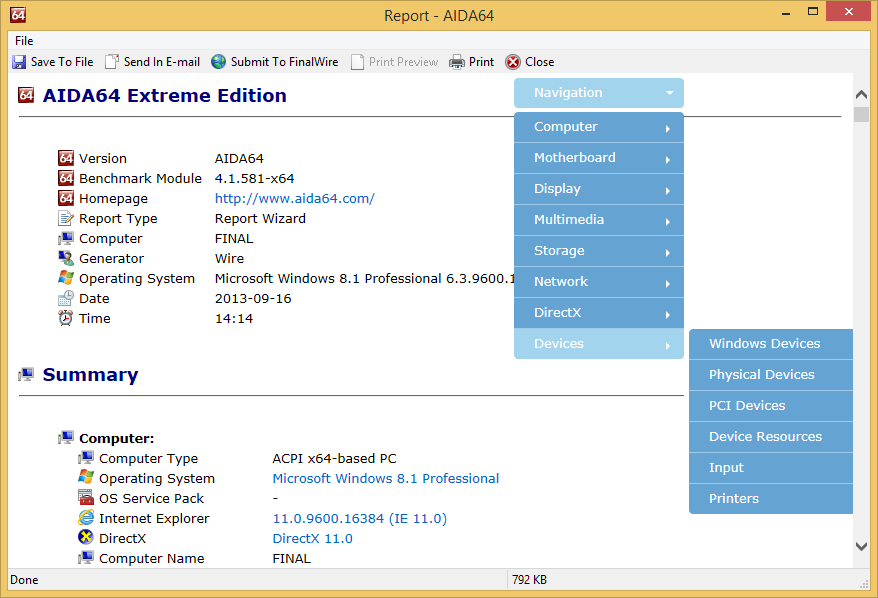Click the AIDA64 app icon in title bar
Screen dimensions: 878x598
(17, 15)
